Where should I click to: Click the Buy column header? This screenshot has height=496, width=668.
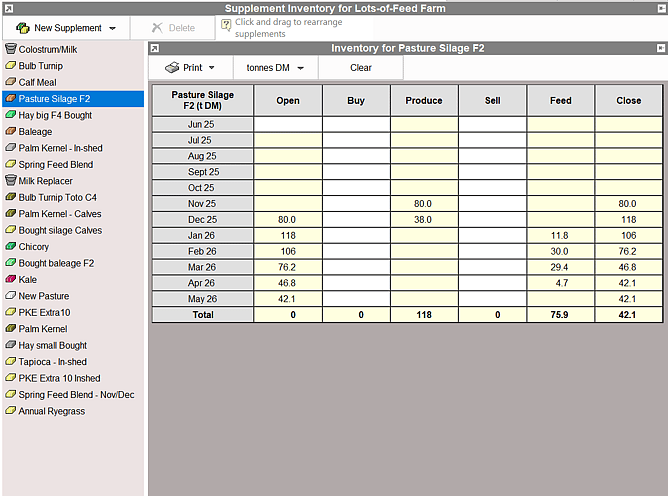point(356,101)
